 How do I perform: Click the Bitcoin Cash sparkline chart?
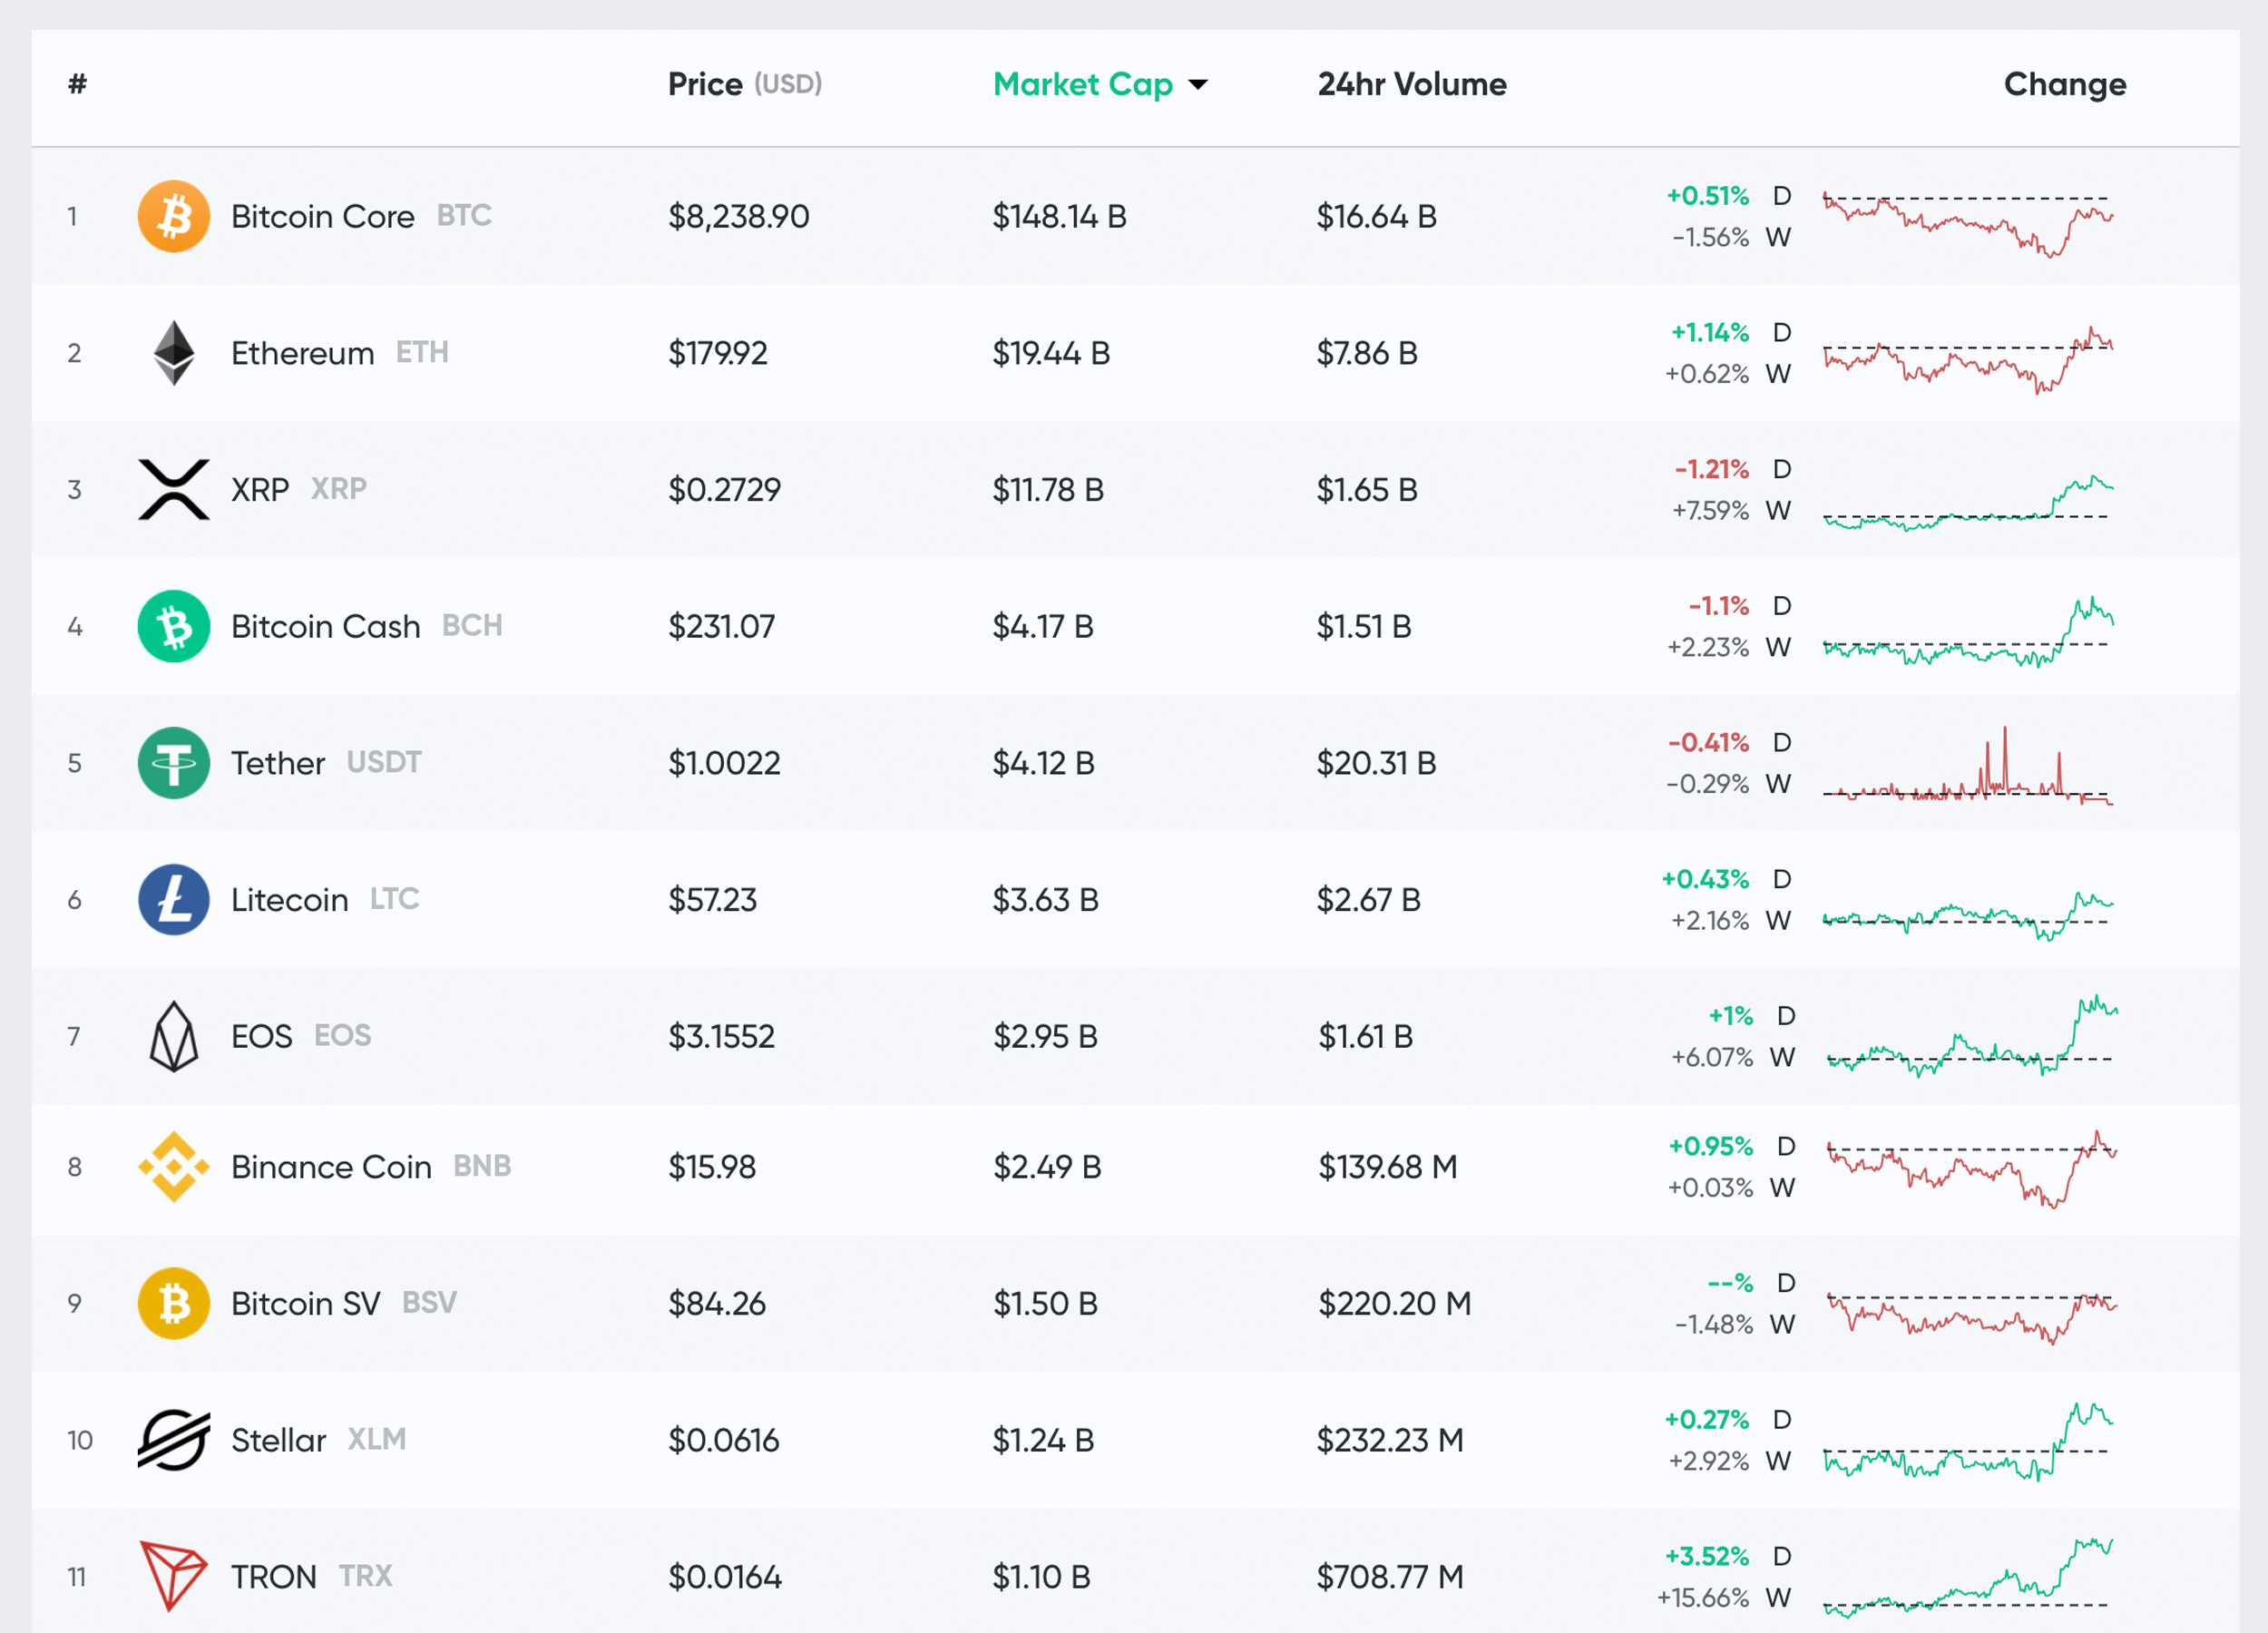click(1968, 632)
